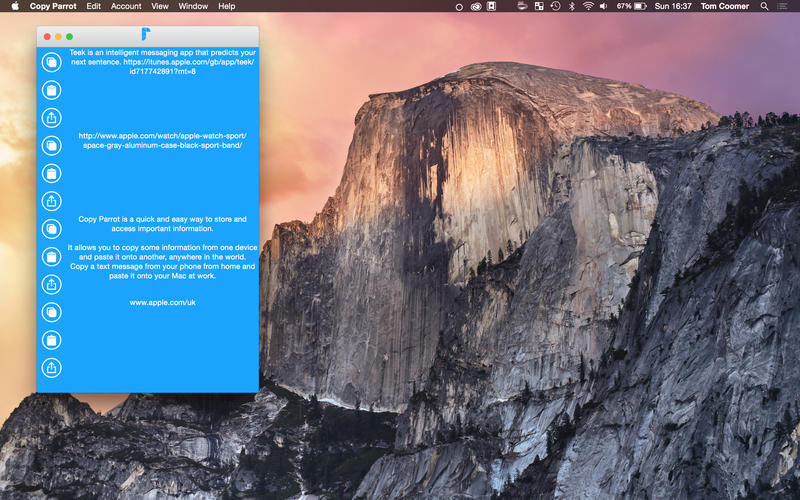This screenshot has width=800, height=500.
Task: Open the Window menu
Action: [x=193, y=6]
